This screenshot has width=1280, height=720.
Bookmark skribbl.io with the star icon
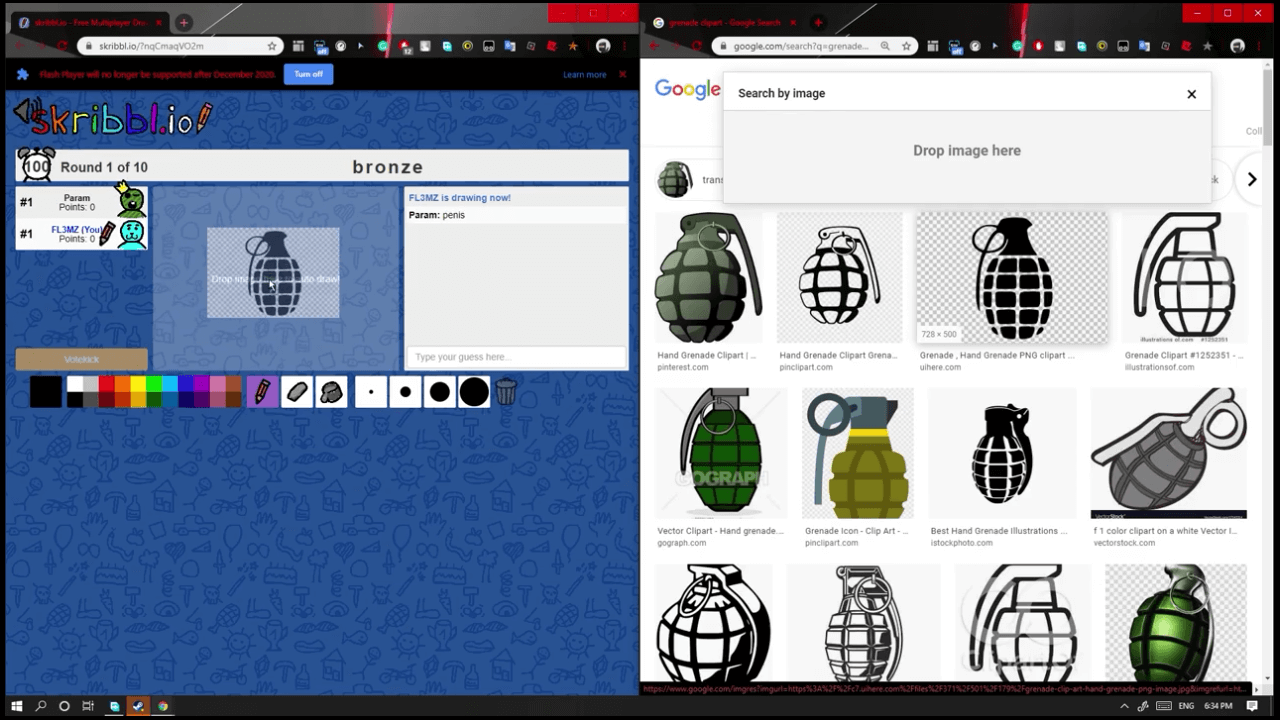[x=272, y=46]
